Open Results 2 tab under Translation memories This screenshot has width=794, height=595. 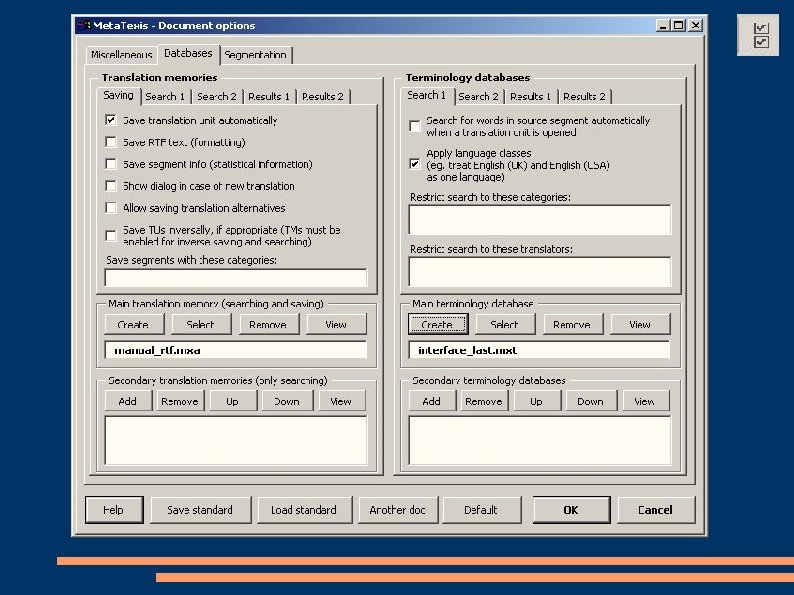[323, 97]
